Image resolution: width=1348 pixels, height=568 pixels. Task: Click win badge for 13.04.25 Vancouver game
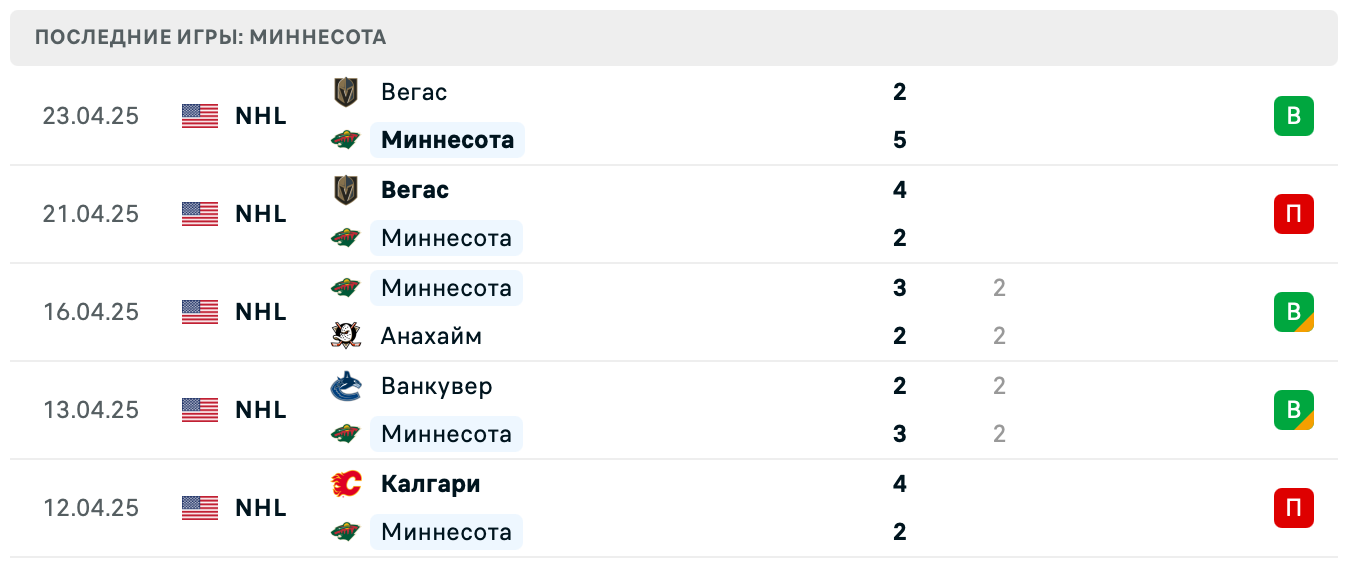(1293, 410)
